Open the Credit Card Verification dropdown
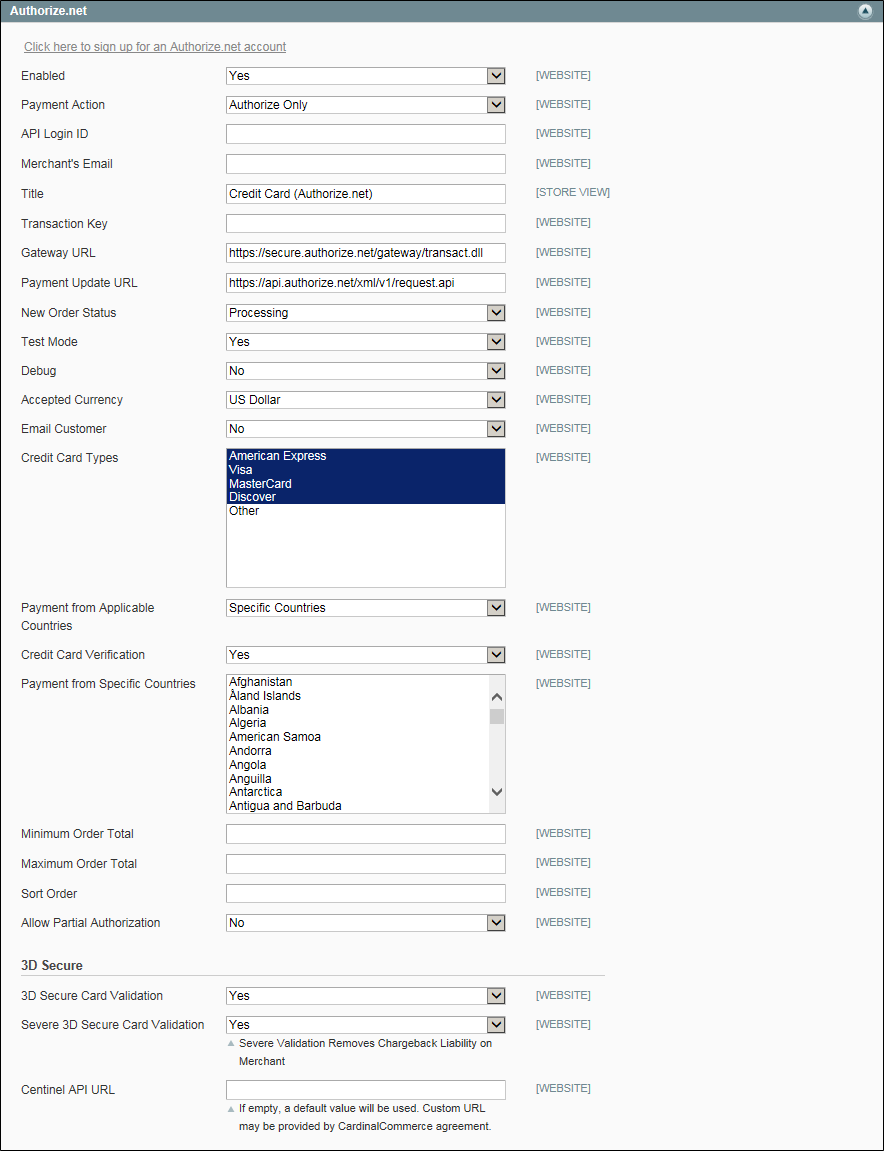The height and width of the screenshot is (1151, 884). (x=366, y=655)
